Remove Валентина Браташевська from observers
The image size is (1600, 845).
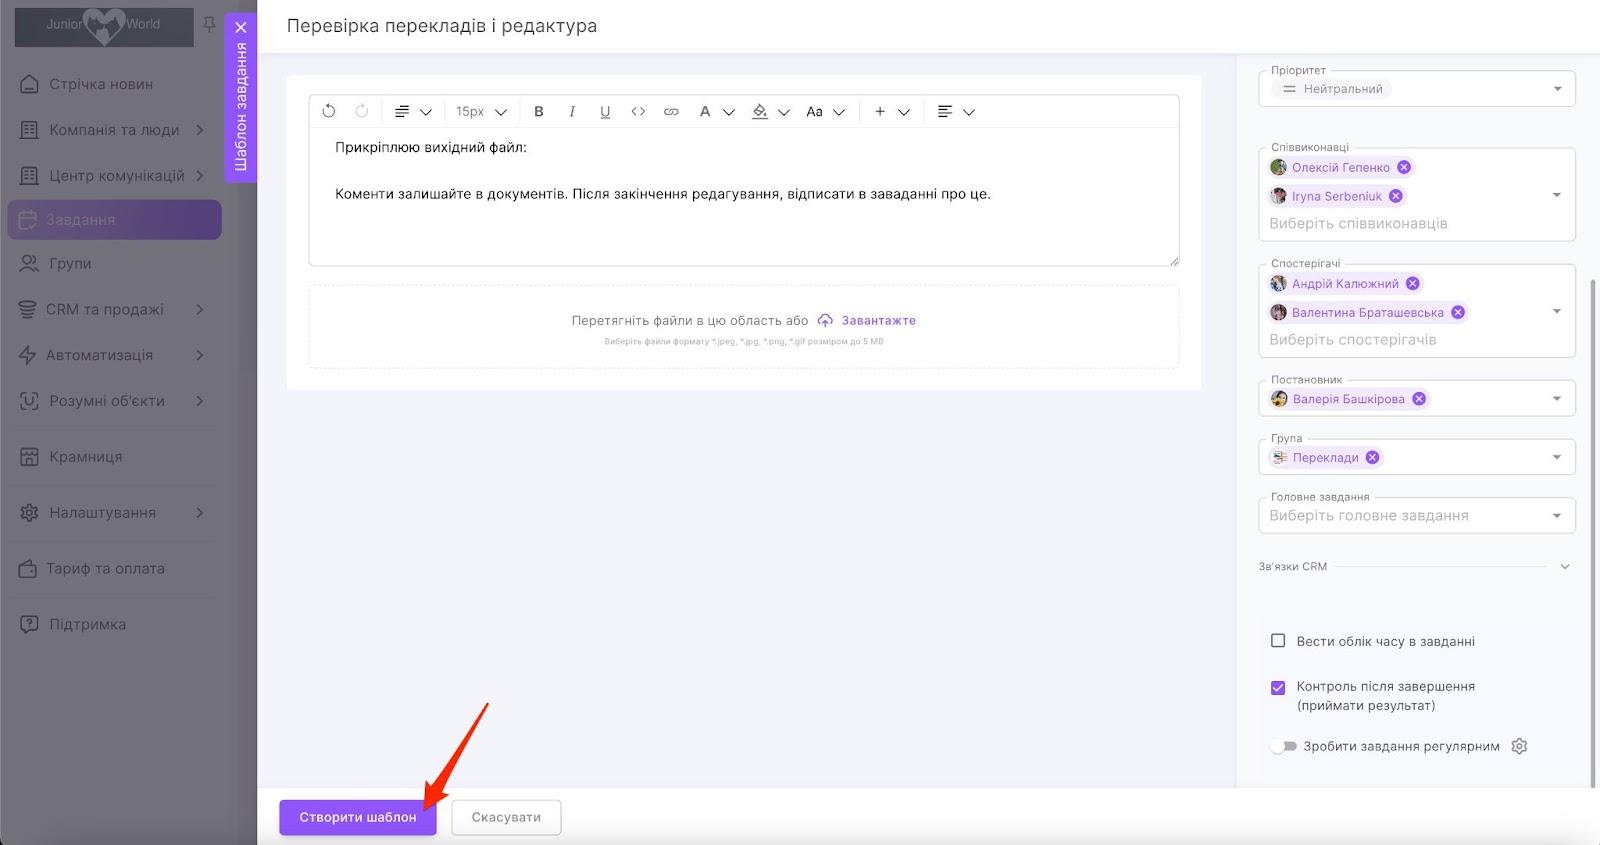[x=1458, y=312]
